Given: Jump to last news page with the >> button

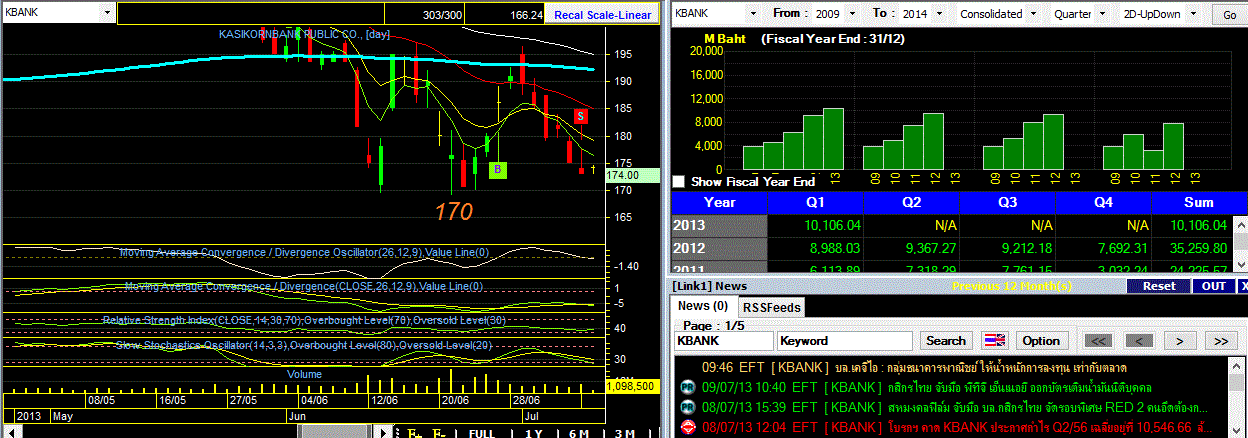Looking at the screenshot, I should 1220,341.
